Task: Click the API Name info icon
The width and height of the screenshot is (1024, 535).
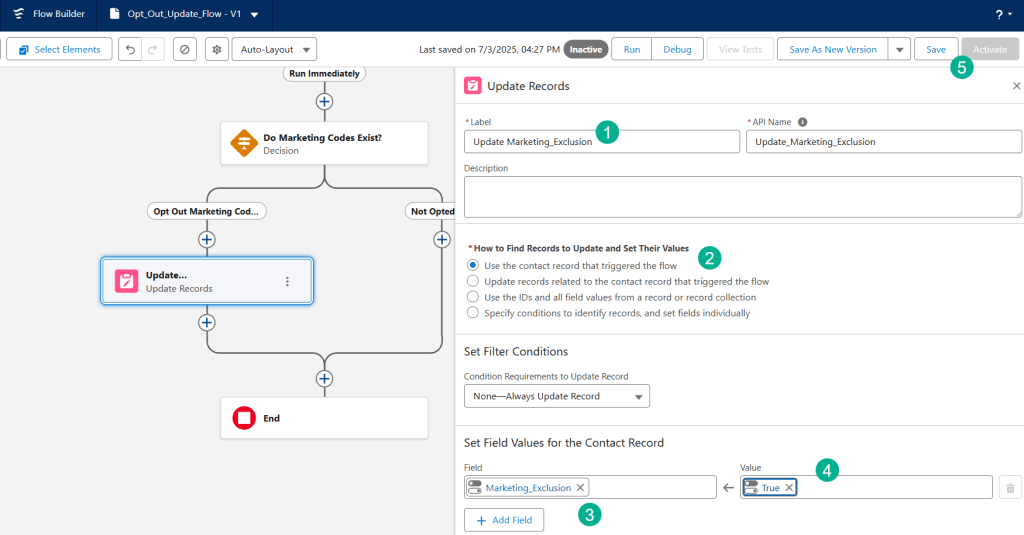Action: tap(802, 122)
